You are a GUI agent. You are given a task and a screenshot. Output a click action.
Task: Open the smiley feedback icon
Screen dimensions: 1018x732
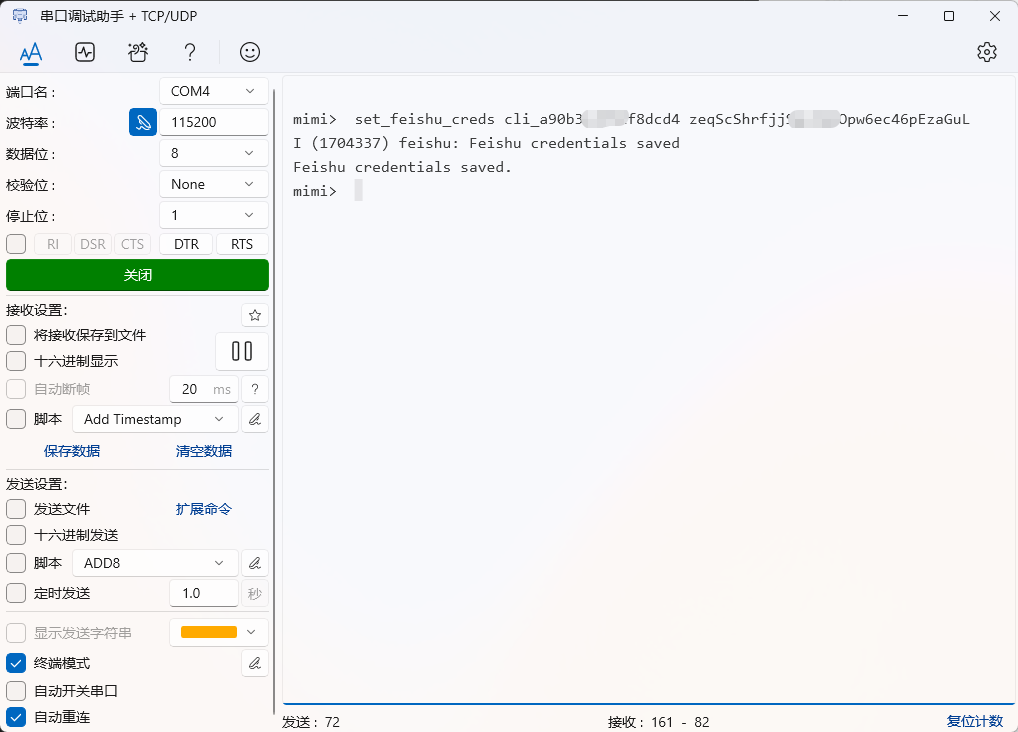click(x=248, y=52)
